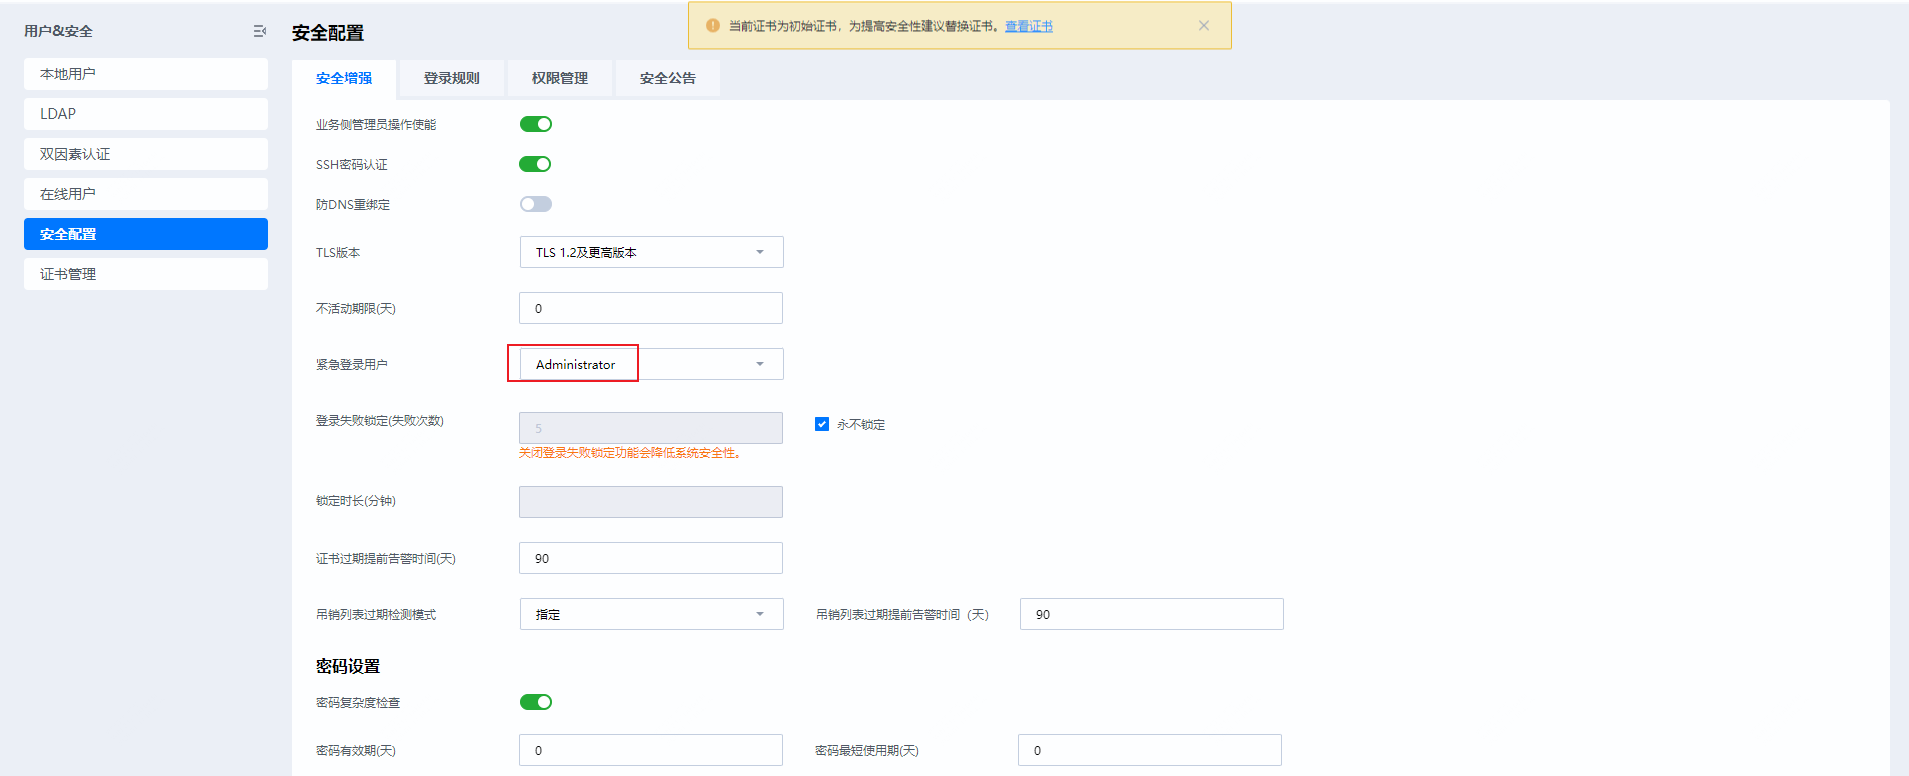The image size is (1909, 776).
Task: Open the 紧急登录用户 dropdown
Action: click(651, 364)
